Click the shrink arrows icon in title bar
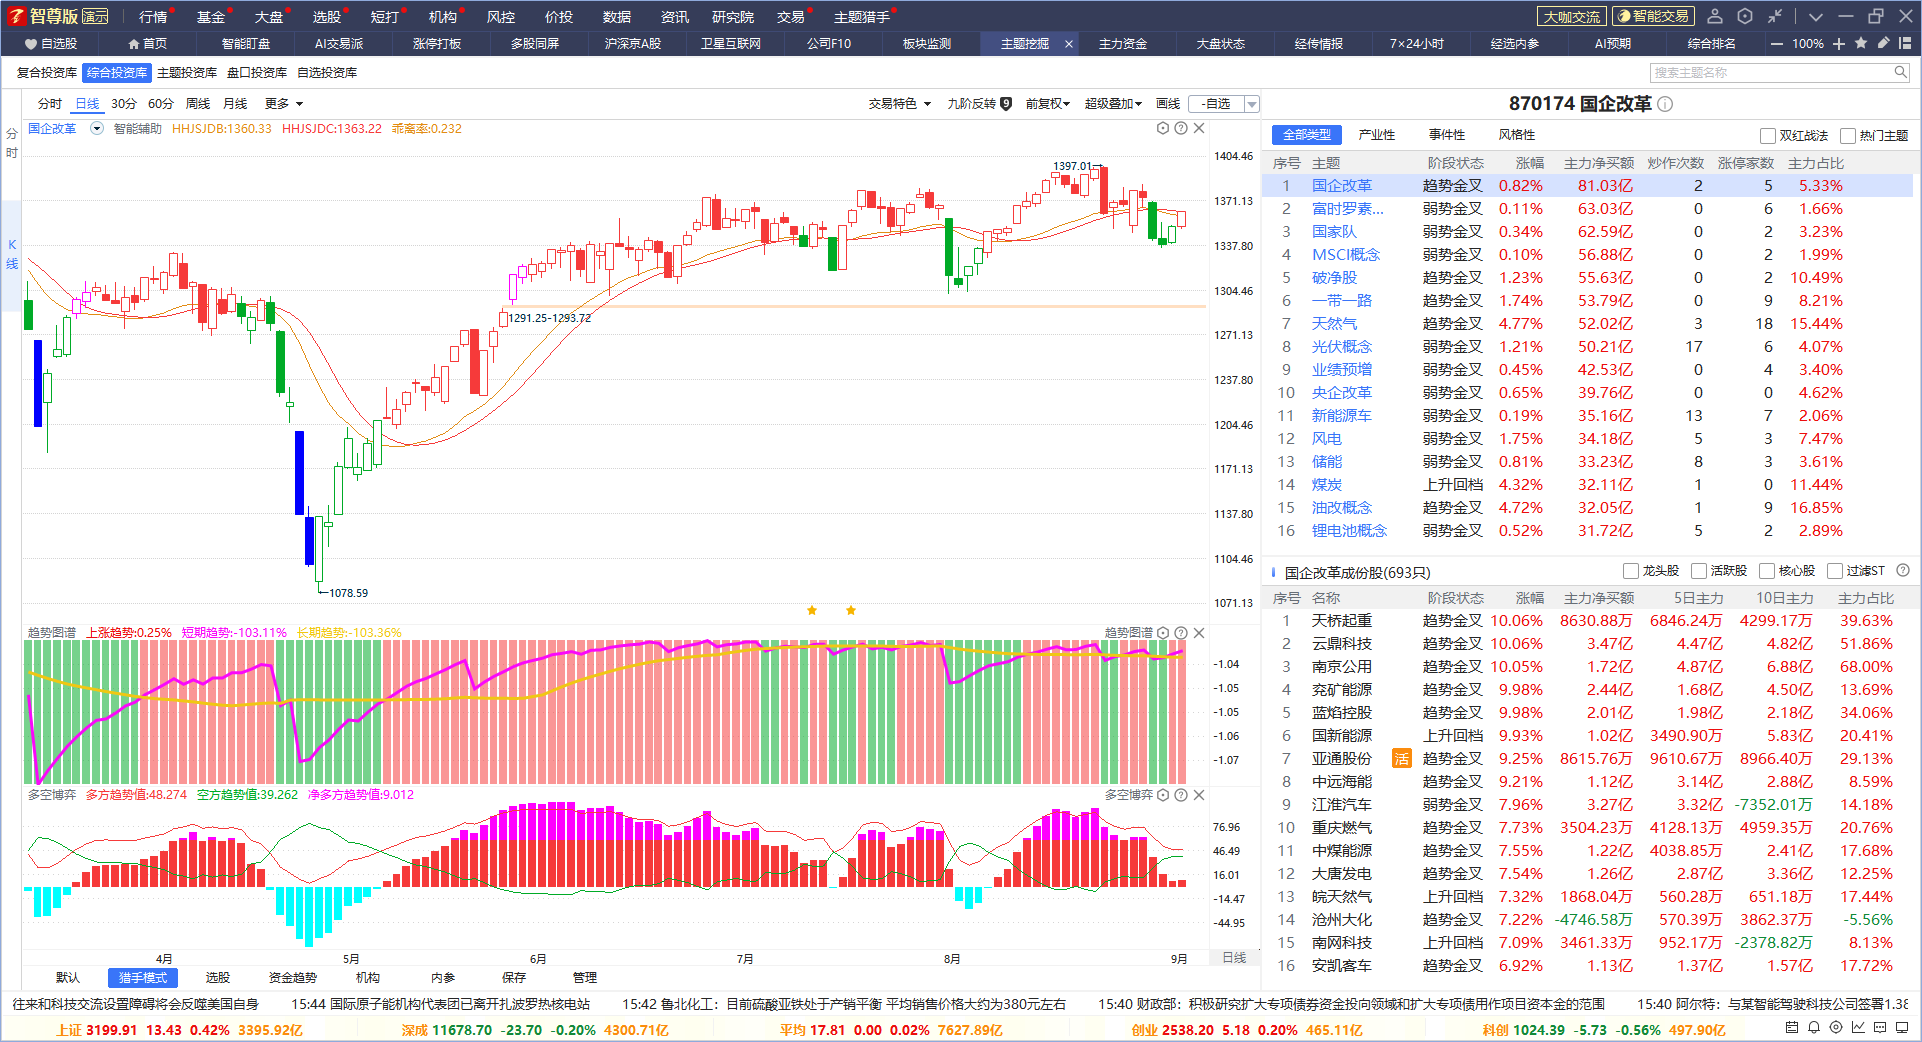This screenshot has height=1042, width=1922. pyautogui.click(x=1775, y=16)
